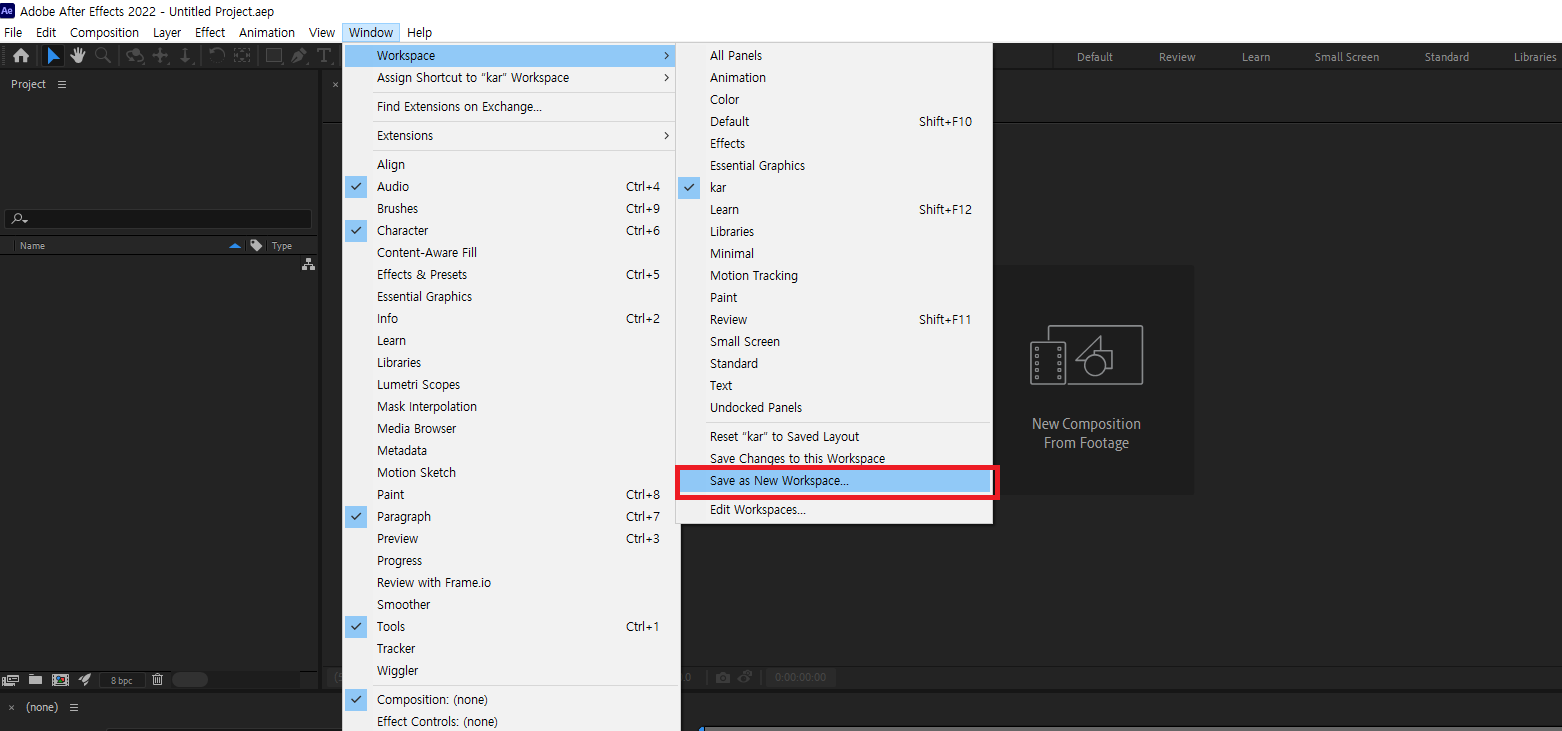Enable the Preview panel from Window menu

[510, 539]
